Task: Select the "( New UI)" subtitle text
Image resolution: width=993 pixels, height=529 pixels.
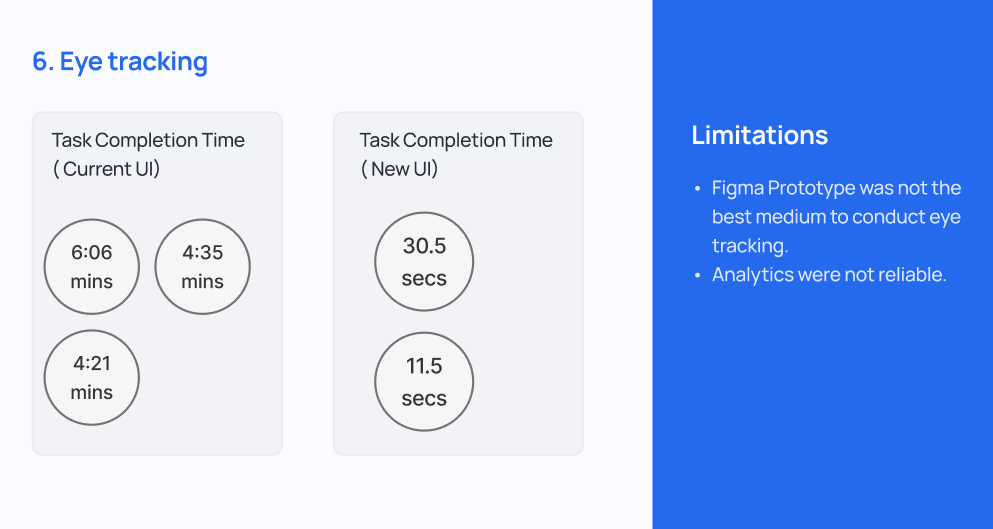Action: [400, 169]
